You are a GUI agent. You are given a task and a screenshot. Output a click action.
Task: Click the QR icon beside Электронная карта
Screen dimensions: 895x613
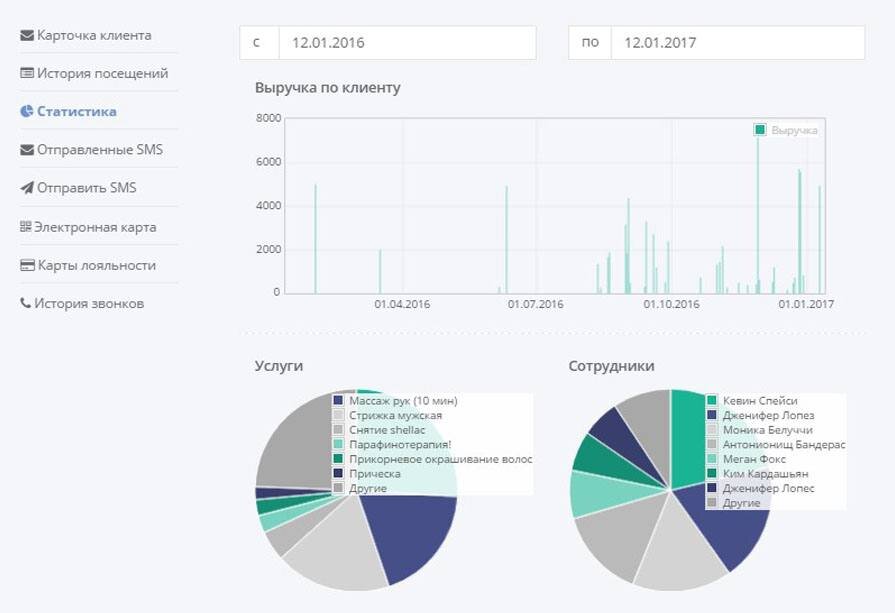25,227
